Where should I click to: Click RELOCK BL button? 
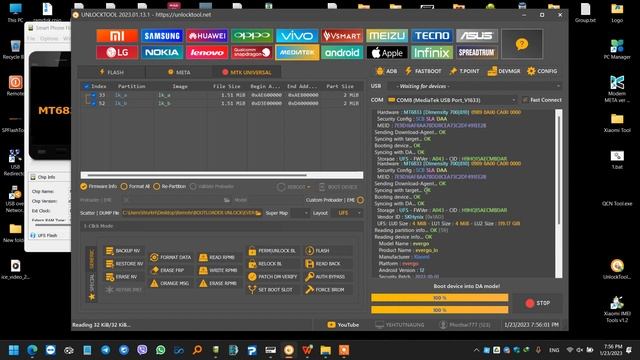[x=273, y=264]
